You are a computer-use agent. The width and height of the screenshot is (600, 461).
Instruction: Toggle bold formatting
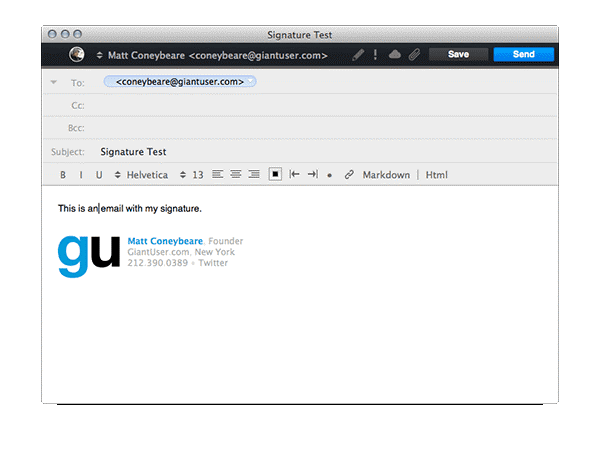[63, 175]
